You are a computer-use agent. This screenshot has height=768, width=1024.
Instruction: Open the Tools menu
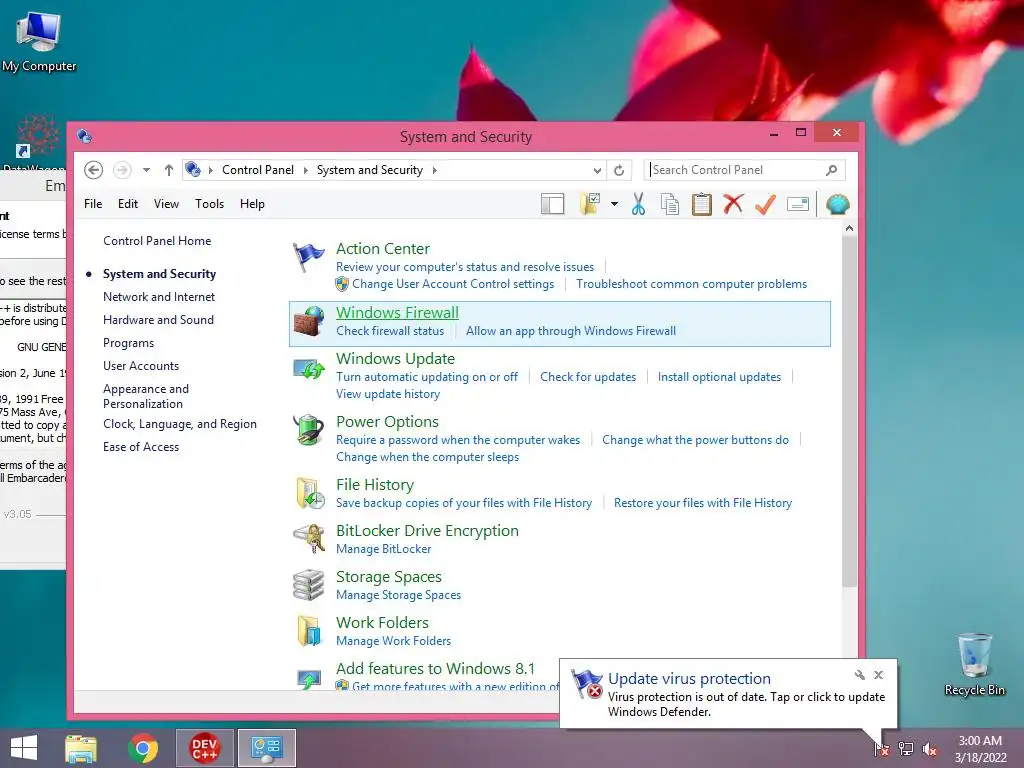coord(209,204)
